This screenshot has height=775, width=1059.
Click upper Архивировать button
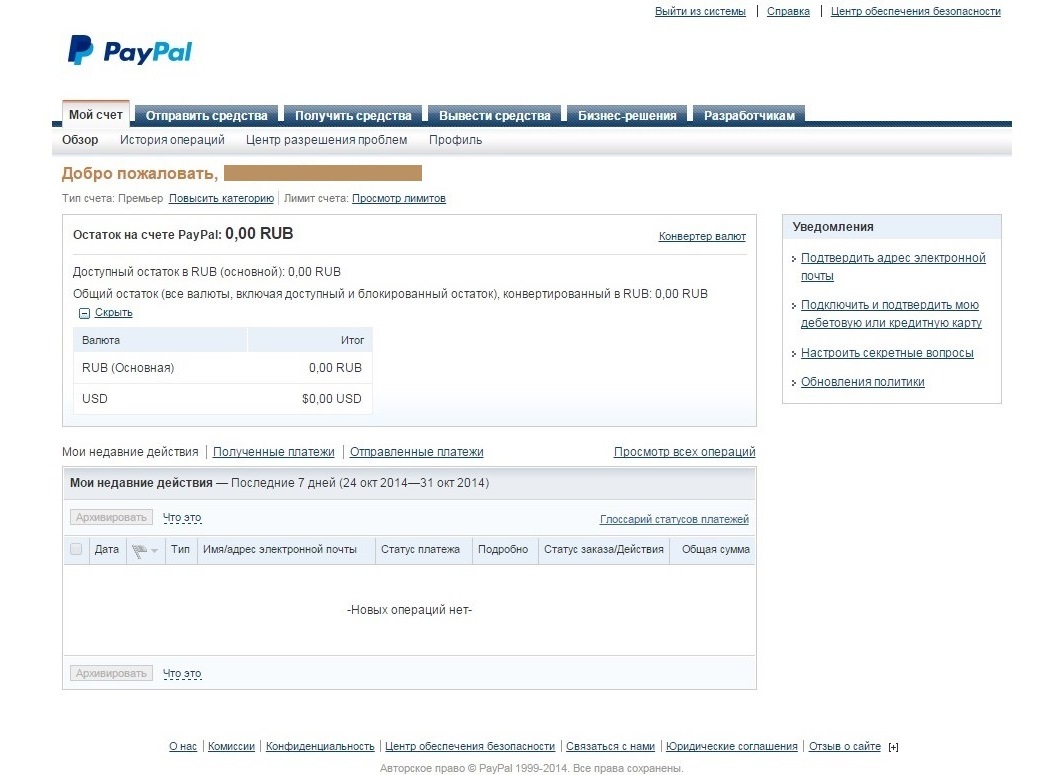pyautogui.click(x=111, y=518)
